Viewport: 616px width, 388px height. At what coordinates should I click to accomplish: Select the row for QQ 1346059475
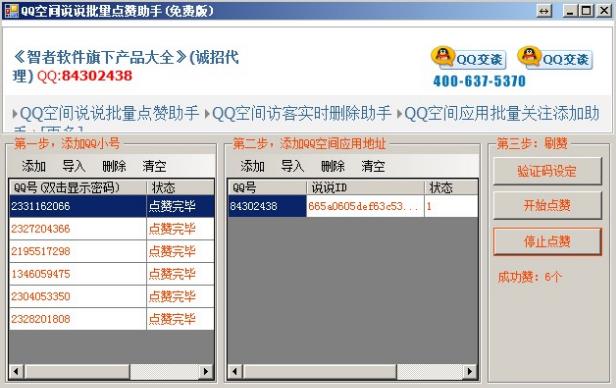112,274
